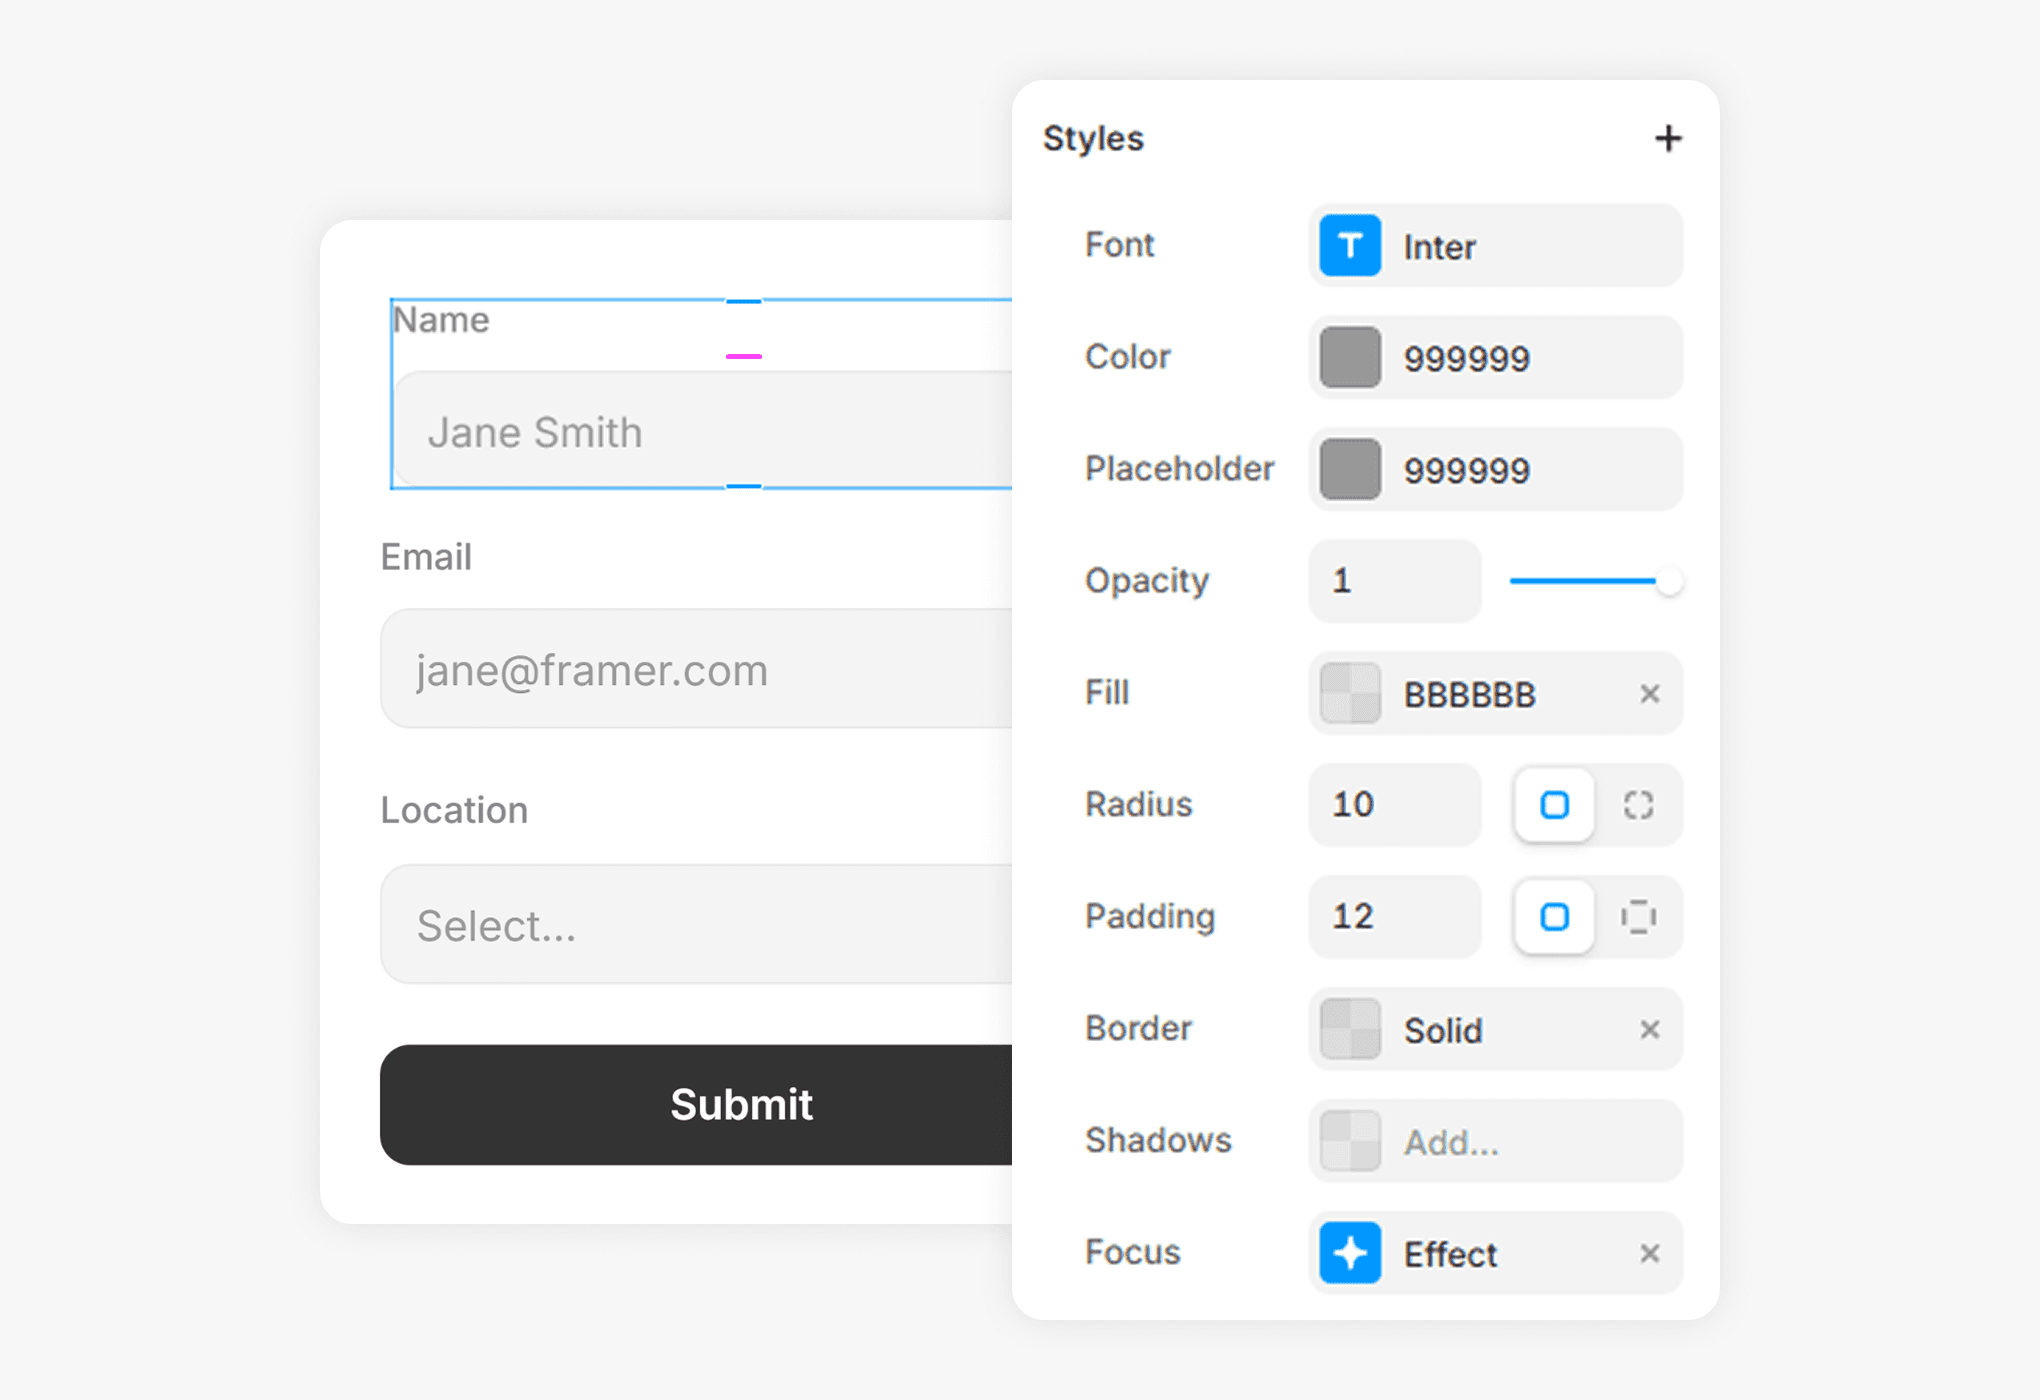Remove the Border style with its X
This screenshot has width=2040, height=1400.
(1649, 1029)
